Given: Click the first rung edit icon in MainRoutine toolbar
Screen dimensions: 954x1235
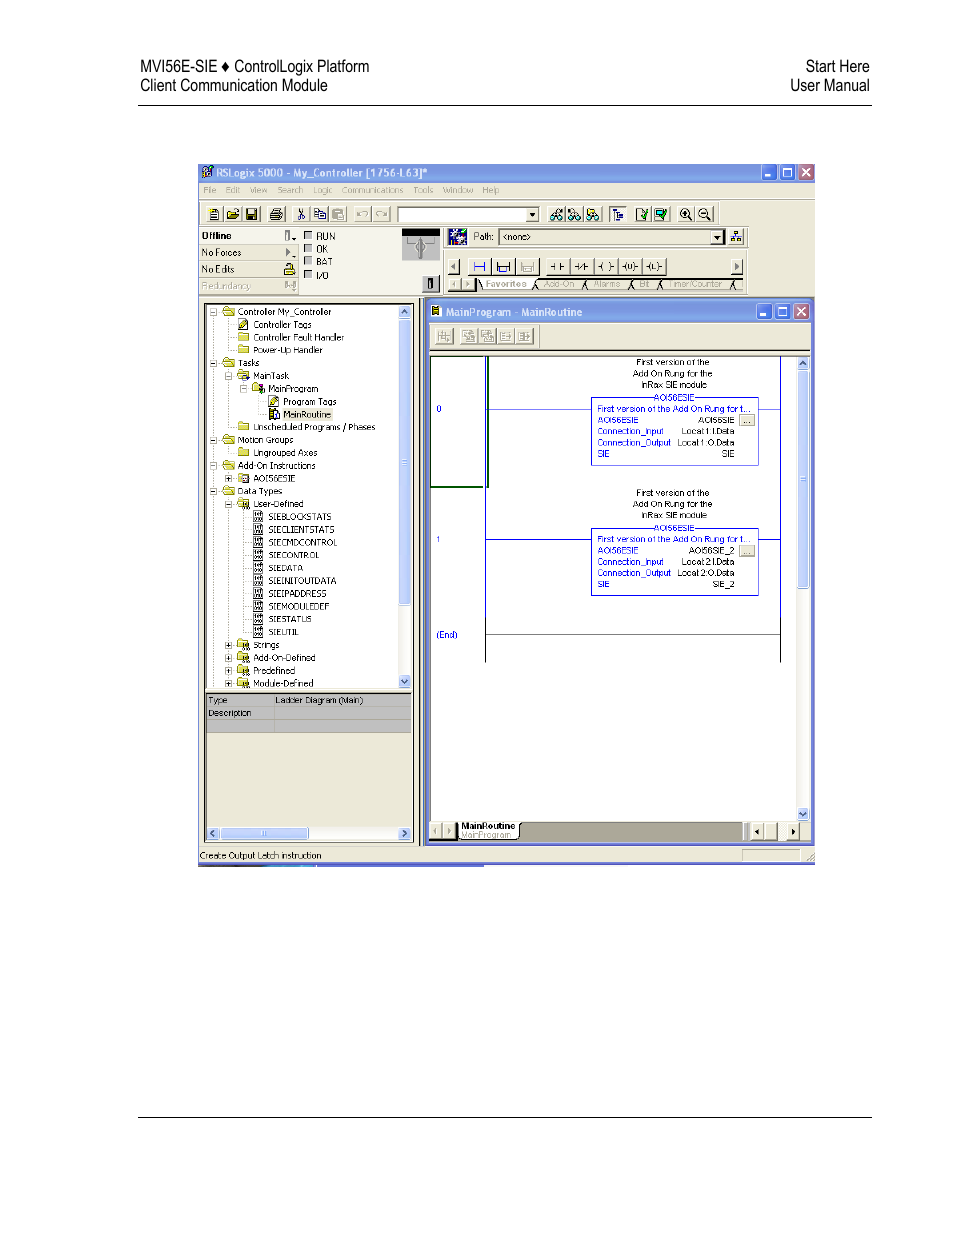Looking at the screenshot, I should [x=444, y=336].
